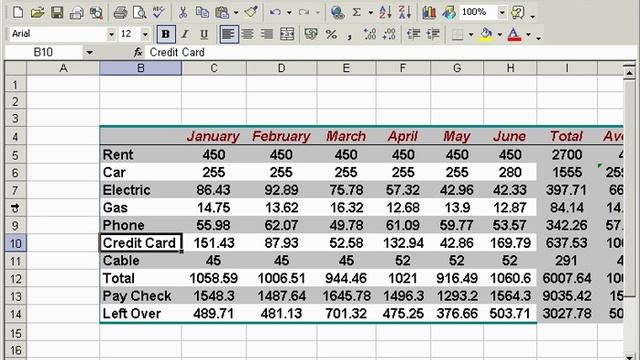Undo the last action
This screenshot has width=640, height=360.
coord(275,13)
